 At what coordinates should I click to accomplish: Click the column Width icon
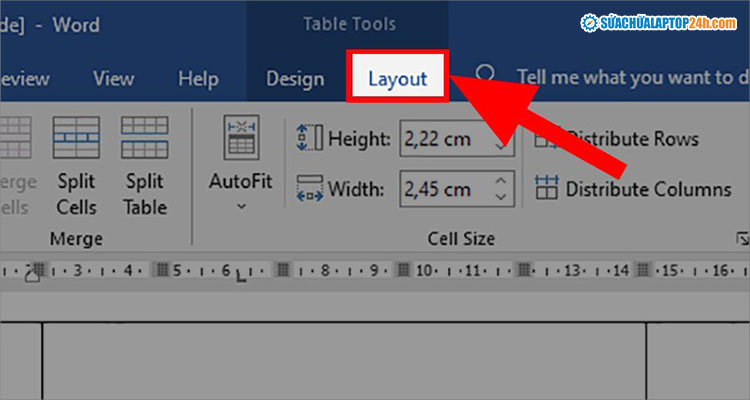[308, 189]
